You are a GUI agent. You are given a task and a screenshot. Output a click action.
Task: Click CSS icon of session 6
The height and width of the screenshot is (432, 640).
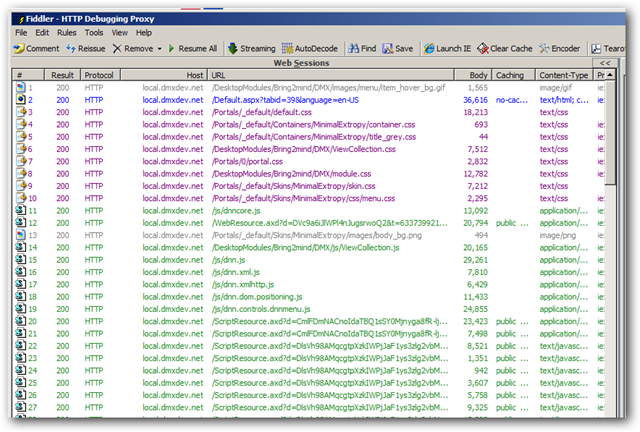coord(21,149)
